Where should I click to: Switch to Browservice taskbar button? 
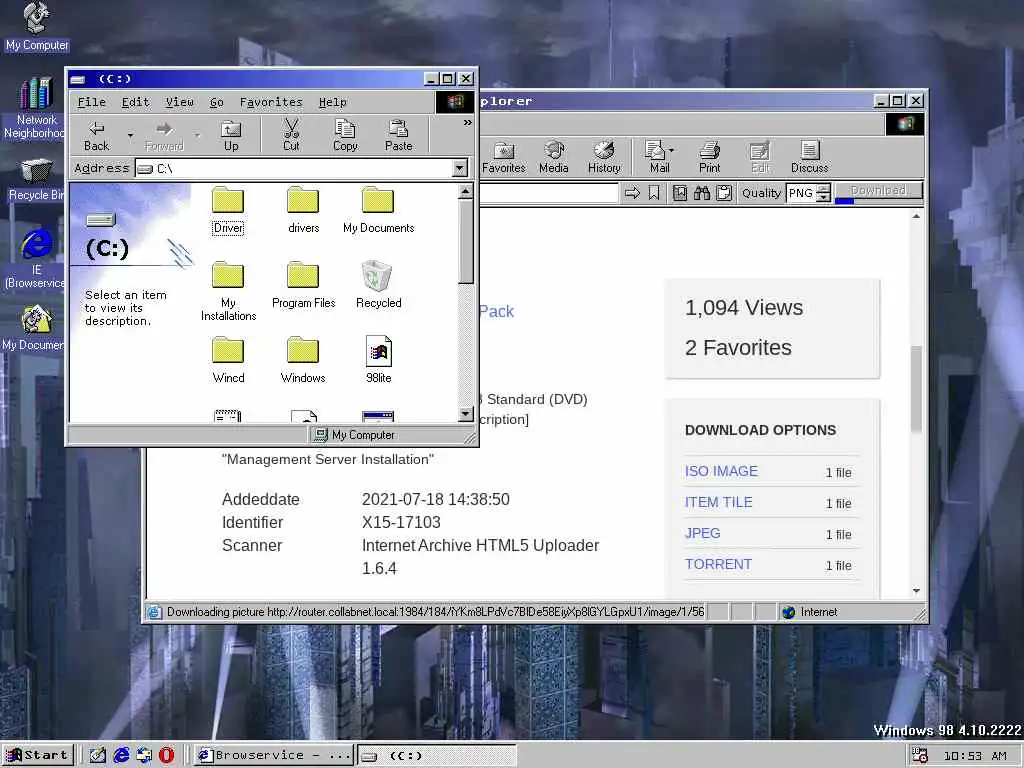(274, 756)
